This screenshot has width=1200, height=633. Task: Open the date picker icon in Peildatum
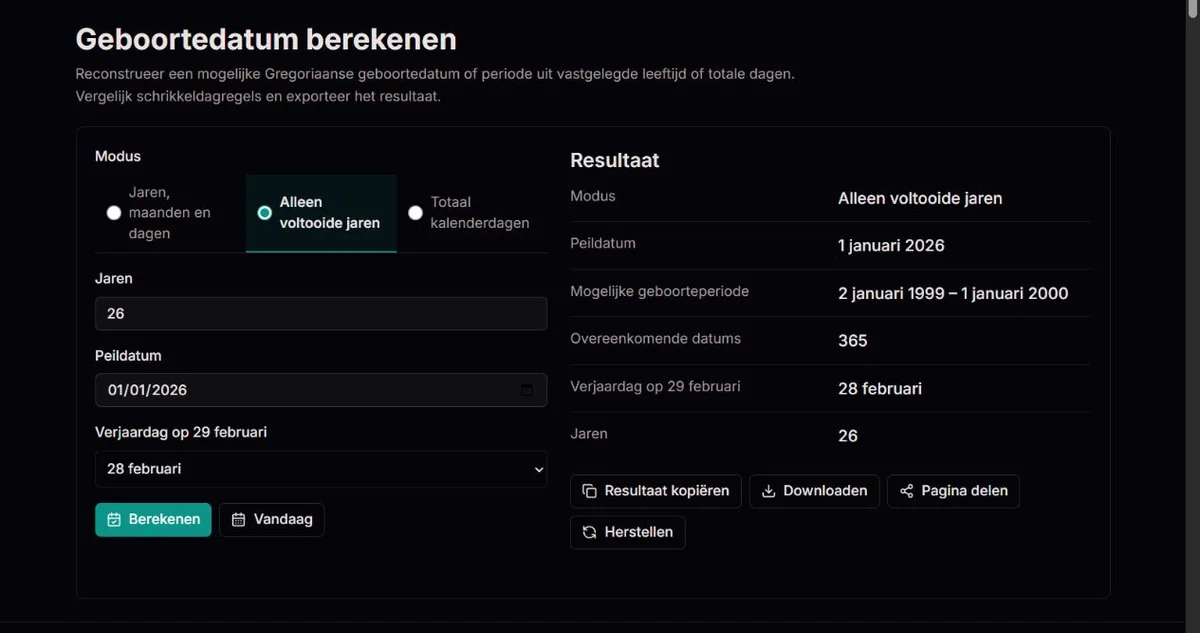(x=527, y=390)
